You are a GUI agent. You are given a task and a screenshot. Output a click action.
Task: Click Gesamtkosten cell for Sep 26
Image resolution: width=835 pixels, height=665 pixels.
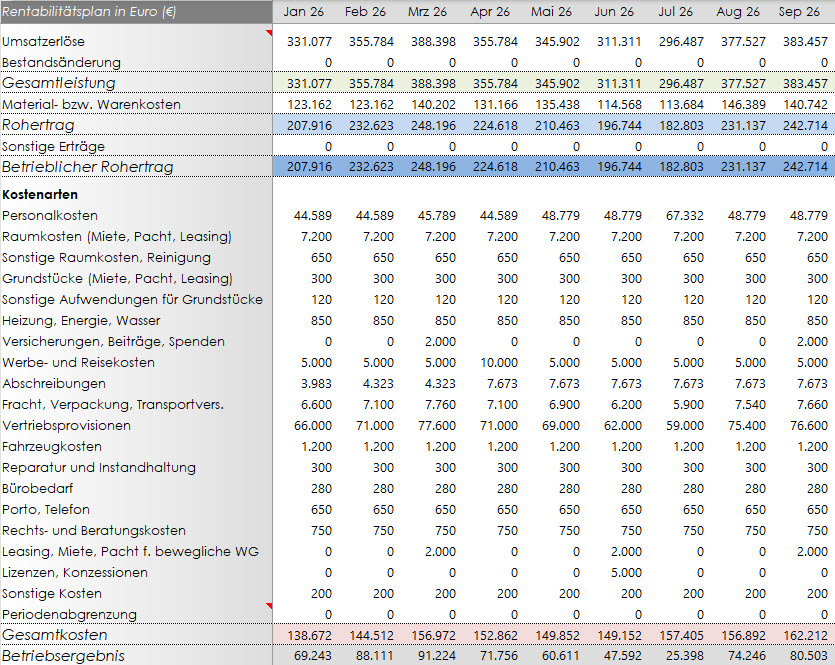tap(806, 635)
